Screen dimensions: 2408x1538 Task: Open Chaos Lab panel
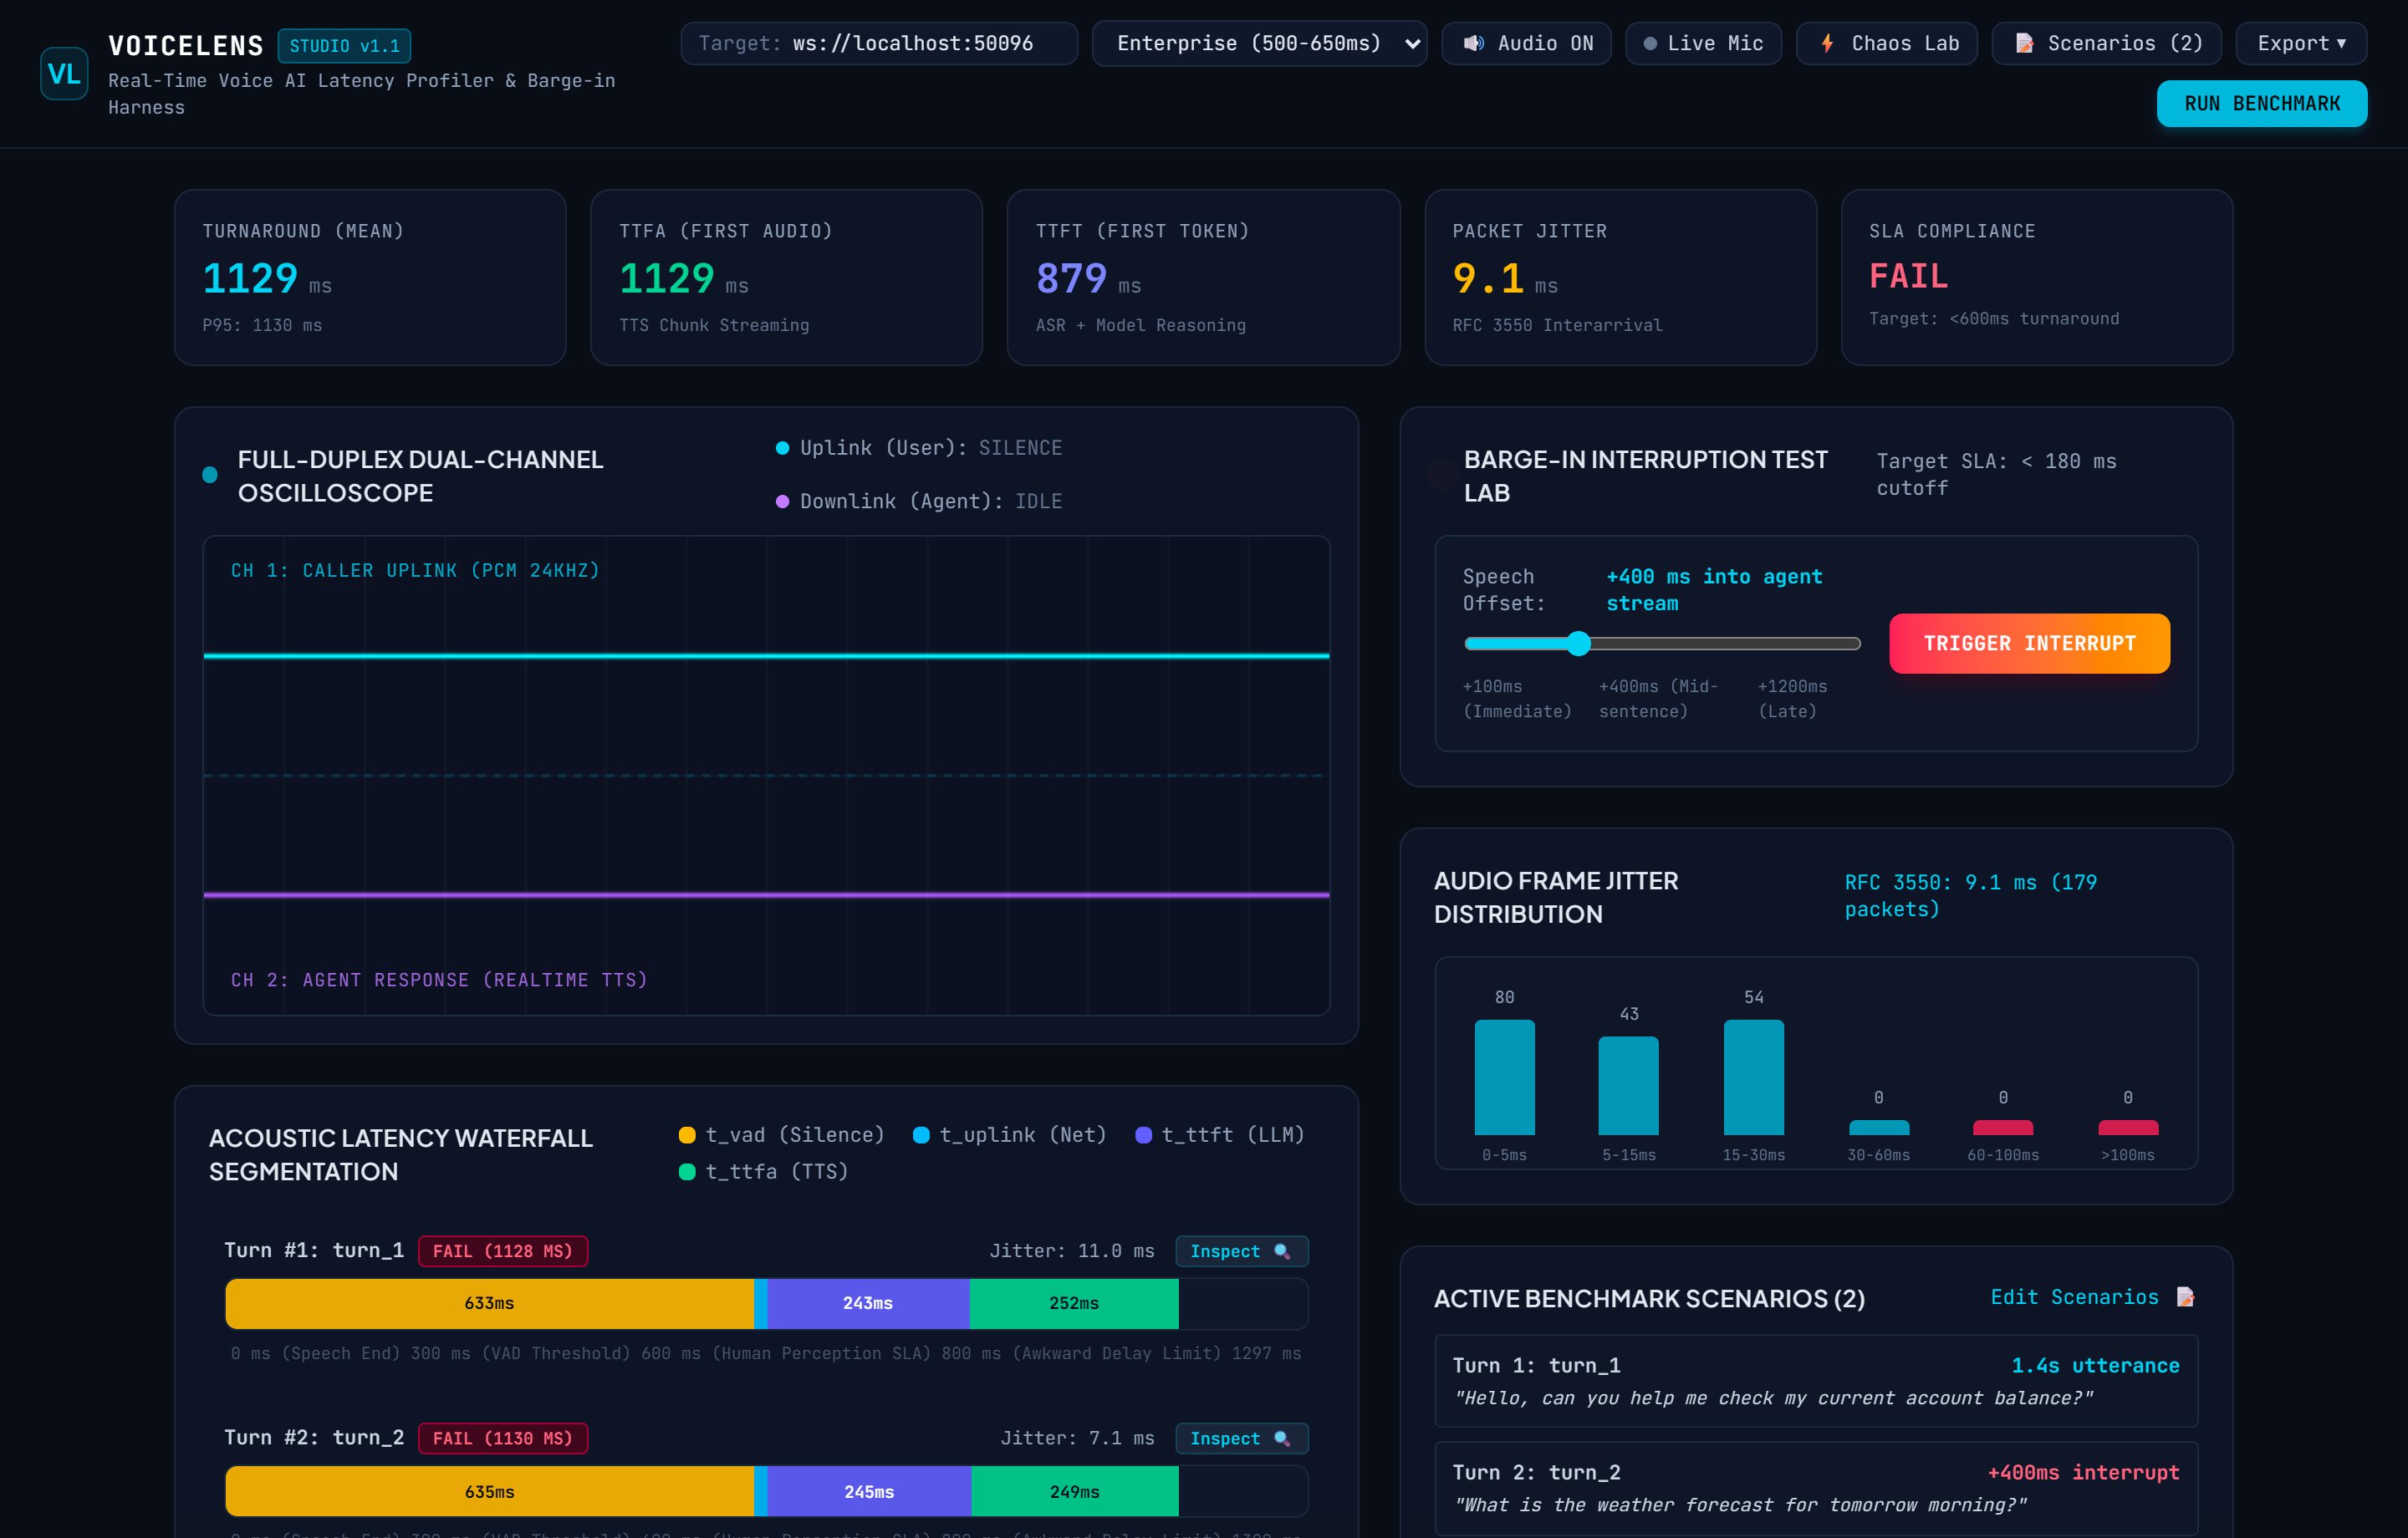[x=1886, y=43]
